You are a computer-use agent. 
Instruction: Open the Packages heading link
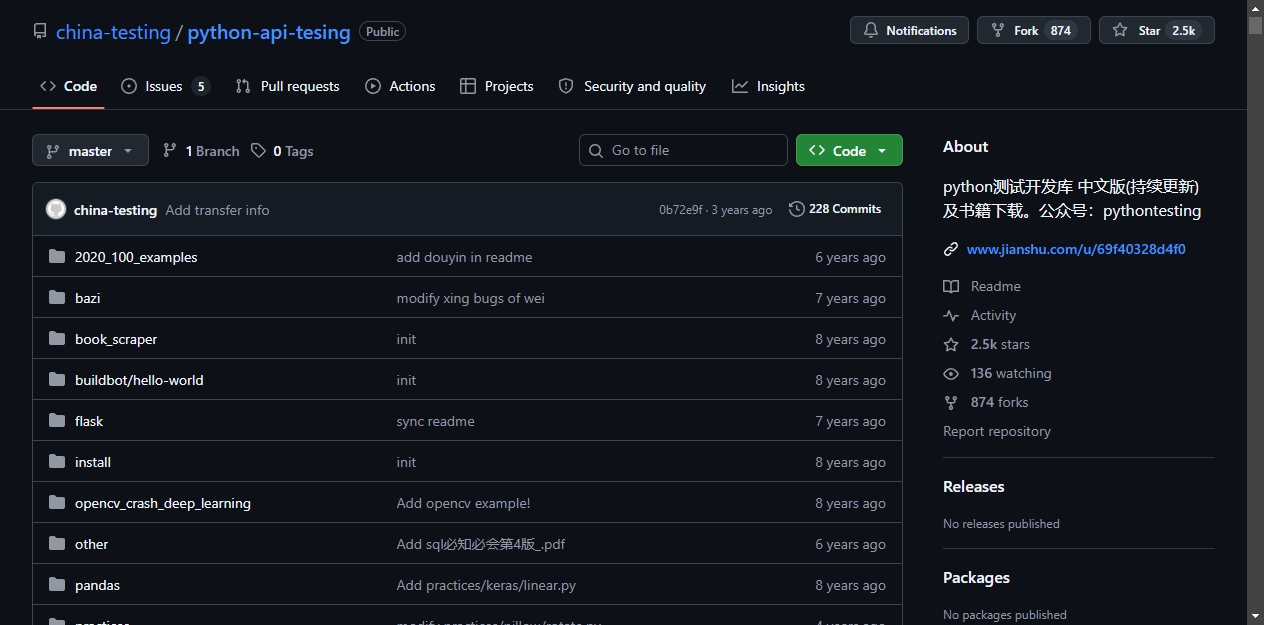[x=976, y=577]
